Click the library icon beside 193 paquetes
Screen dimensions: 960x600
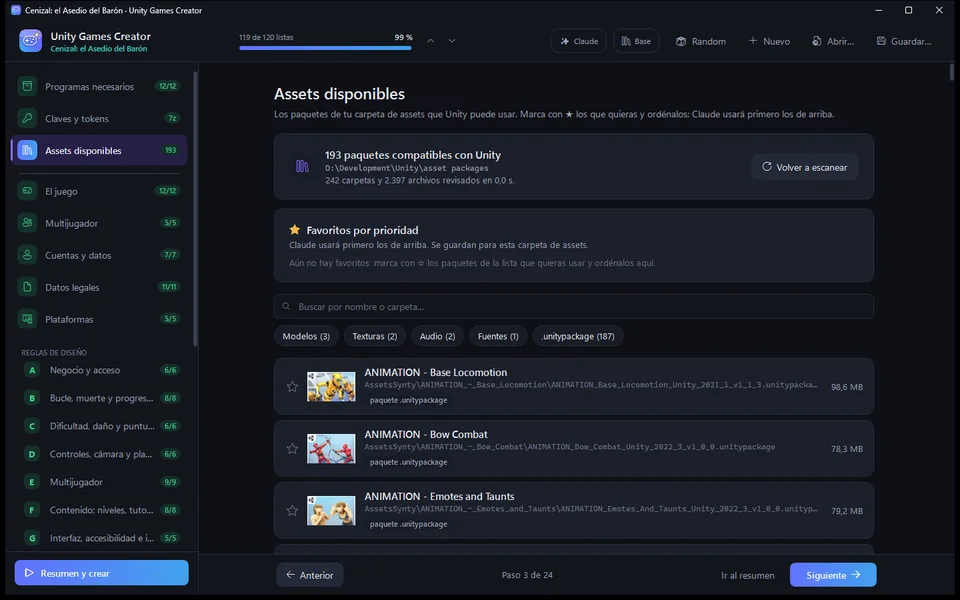point(302,166)
